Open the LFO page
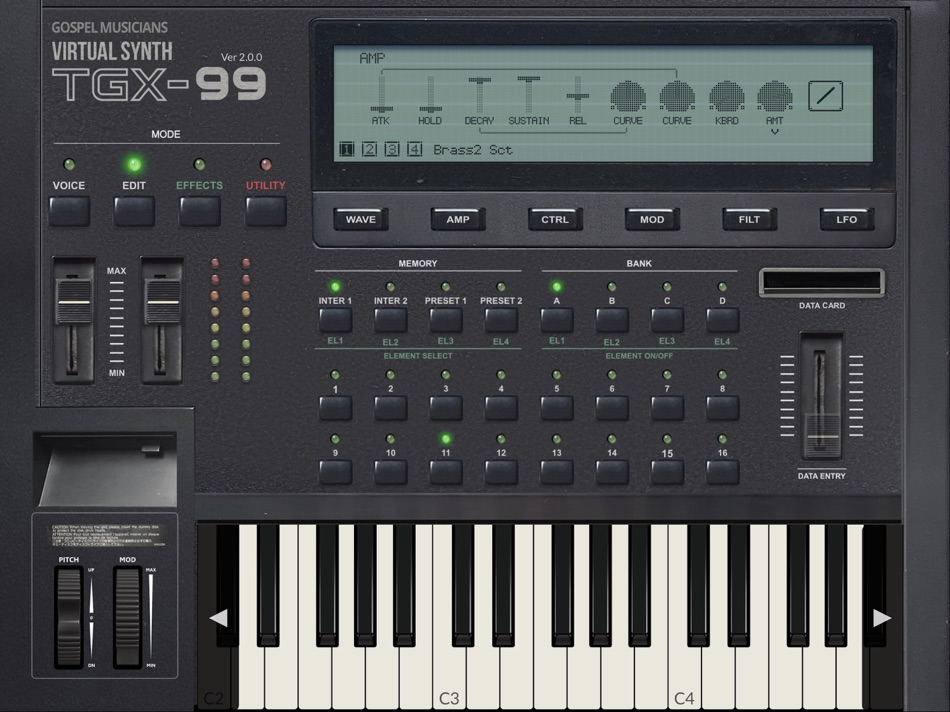 (846, 219)
